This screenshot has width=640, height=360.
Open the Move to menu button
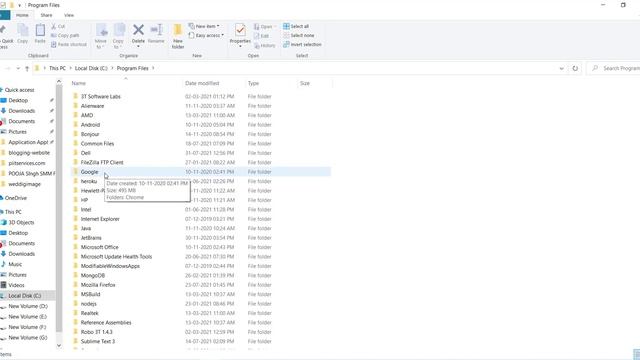tap(101, 36)
